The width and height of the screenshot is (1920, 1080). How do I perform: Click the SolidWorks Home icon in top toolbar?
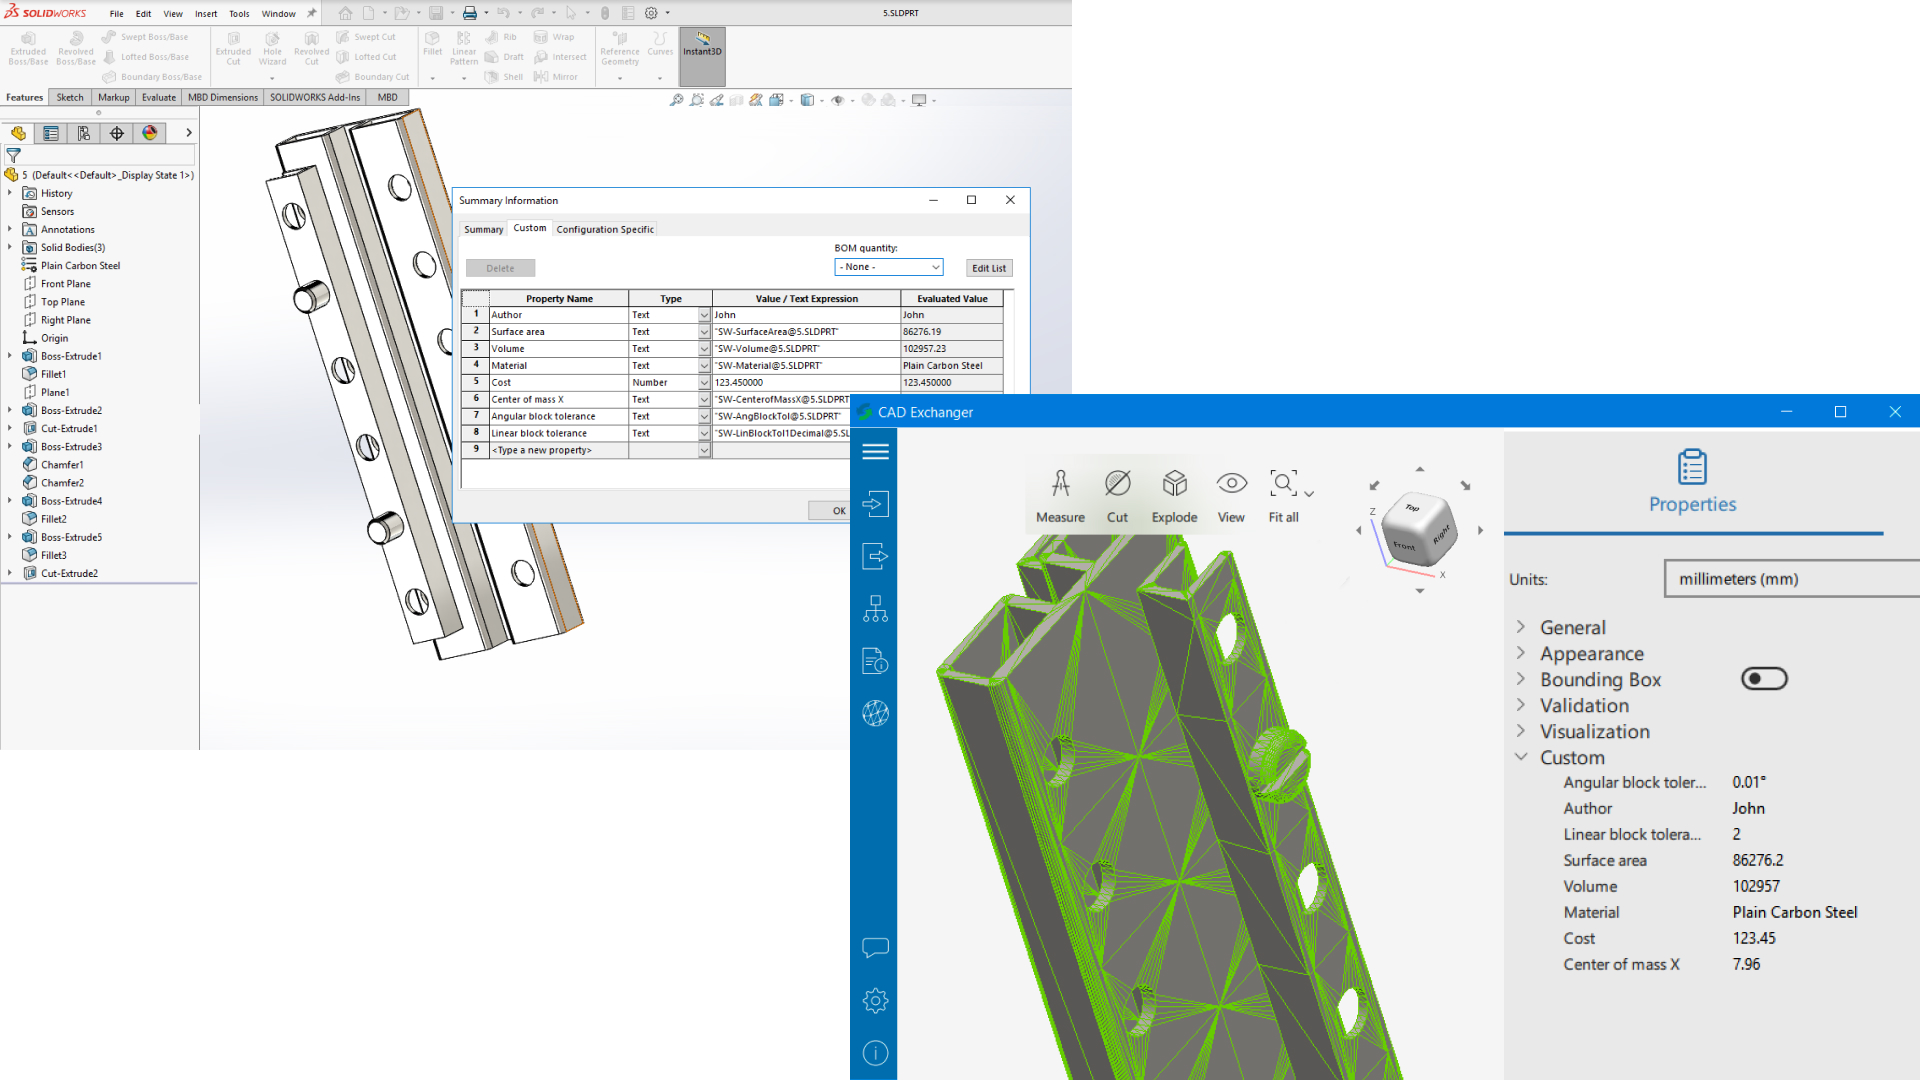pos(345,13)
